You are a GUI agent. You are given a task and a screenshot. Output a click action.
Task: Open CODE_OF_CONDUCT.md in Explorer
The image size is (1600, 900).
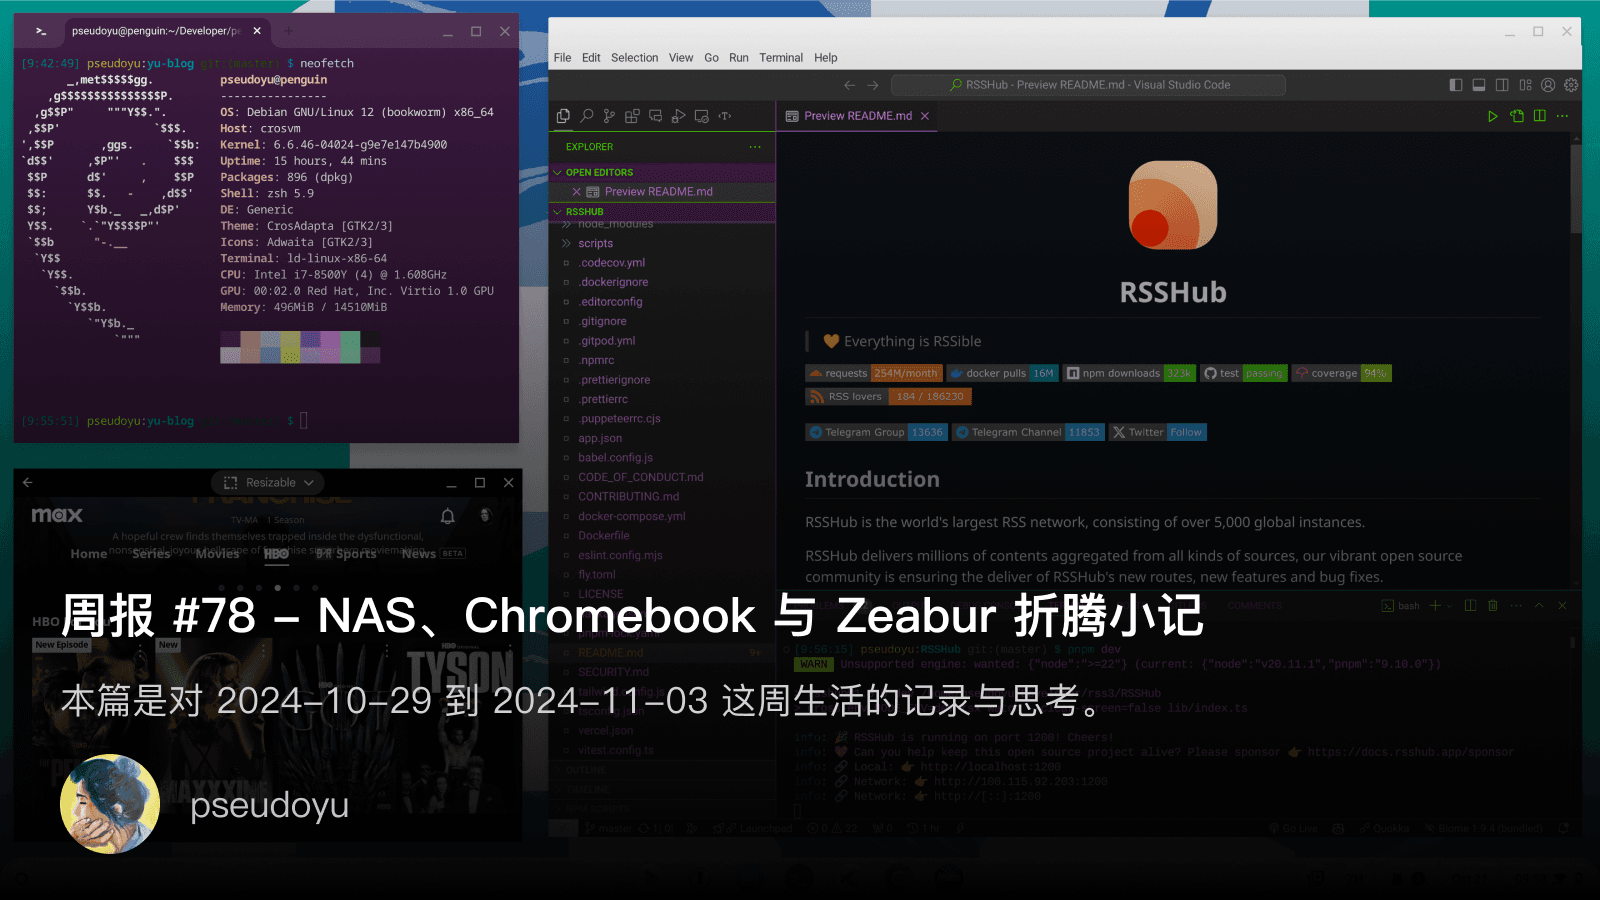(641, 477)
